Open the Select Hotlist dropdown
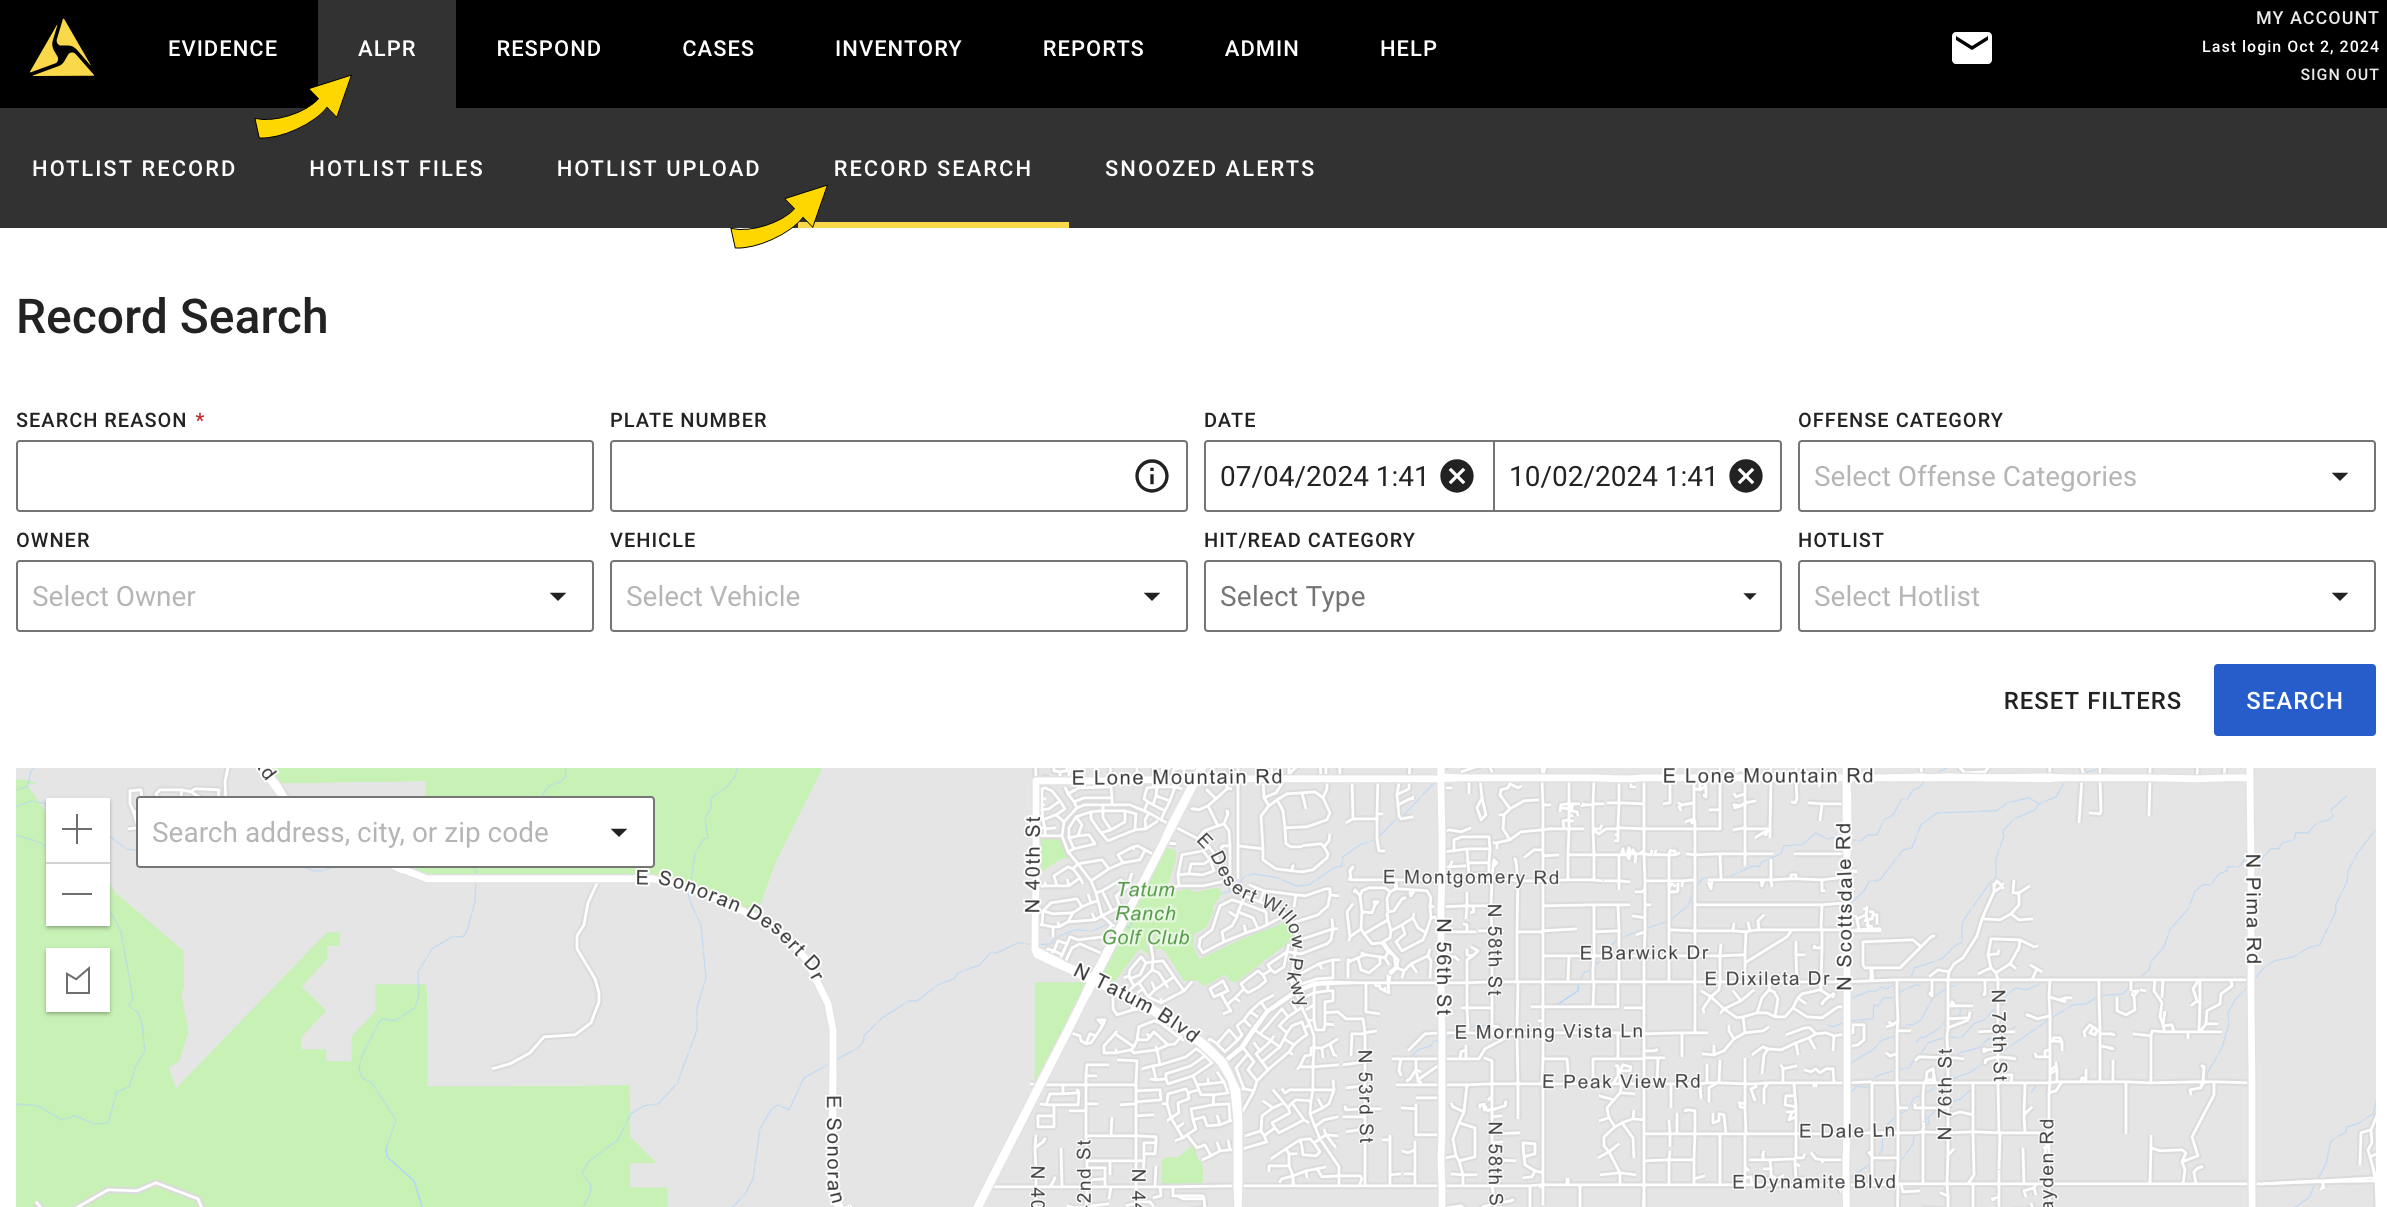This screenshot has width=2387, height=1207. click(x=2339, y=597)
